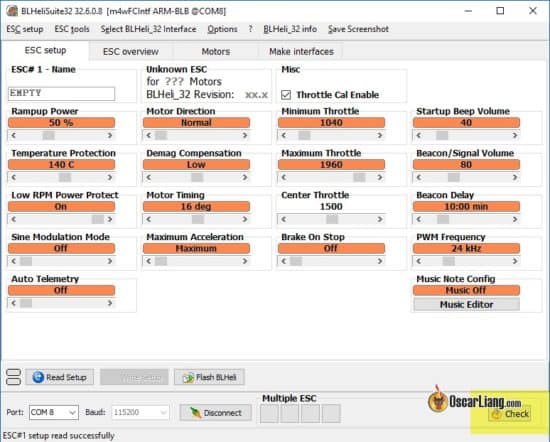
Task: Maximize the BLHeliSuite32 window
Action: 500,11
